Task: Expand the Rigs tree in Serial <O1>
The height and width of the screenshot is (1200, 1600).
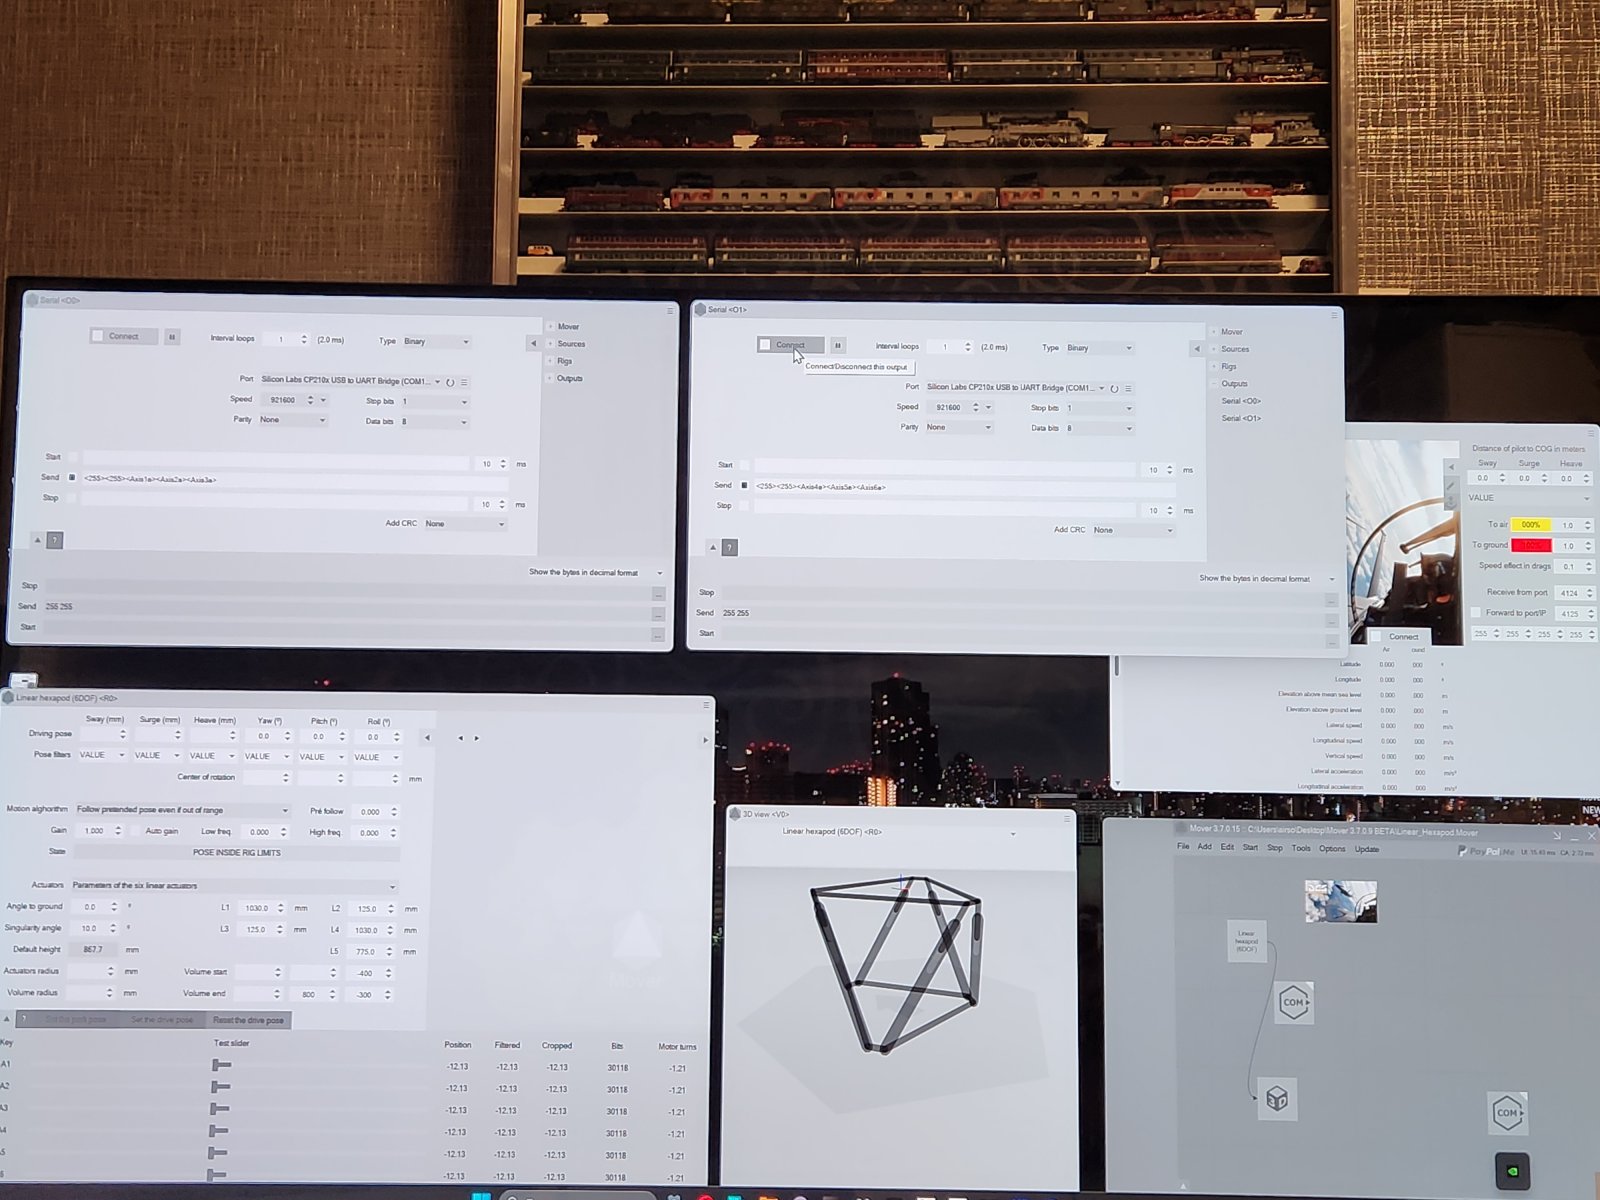Action: pos(1214,367)
